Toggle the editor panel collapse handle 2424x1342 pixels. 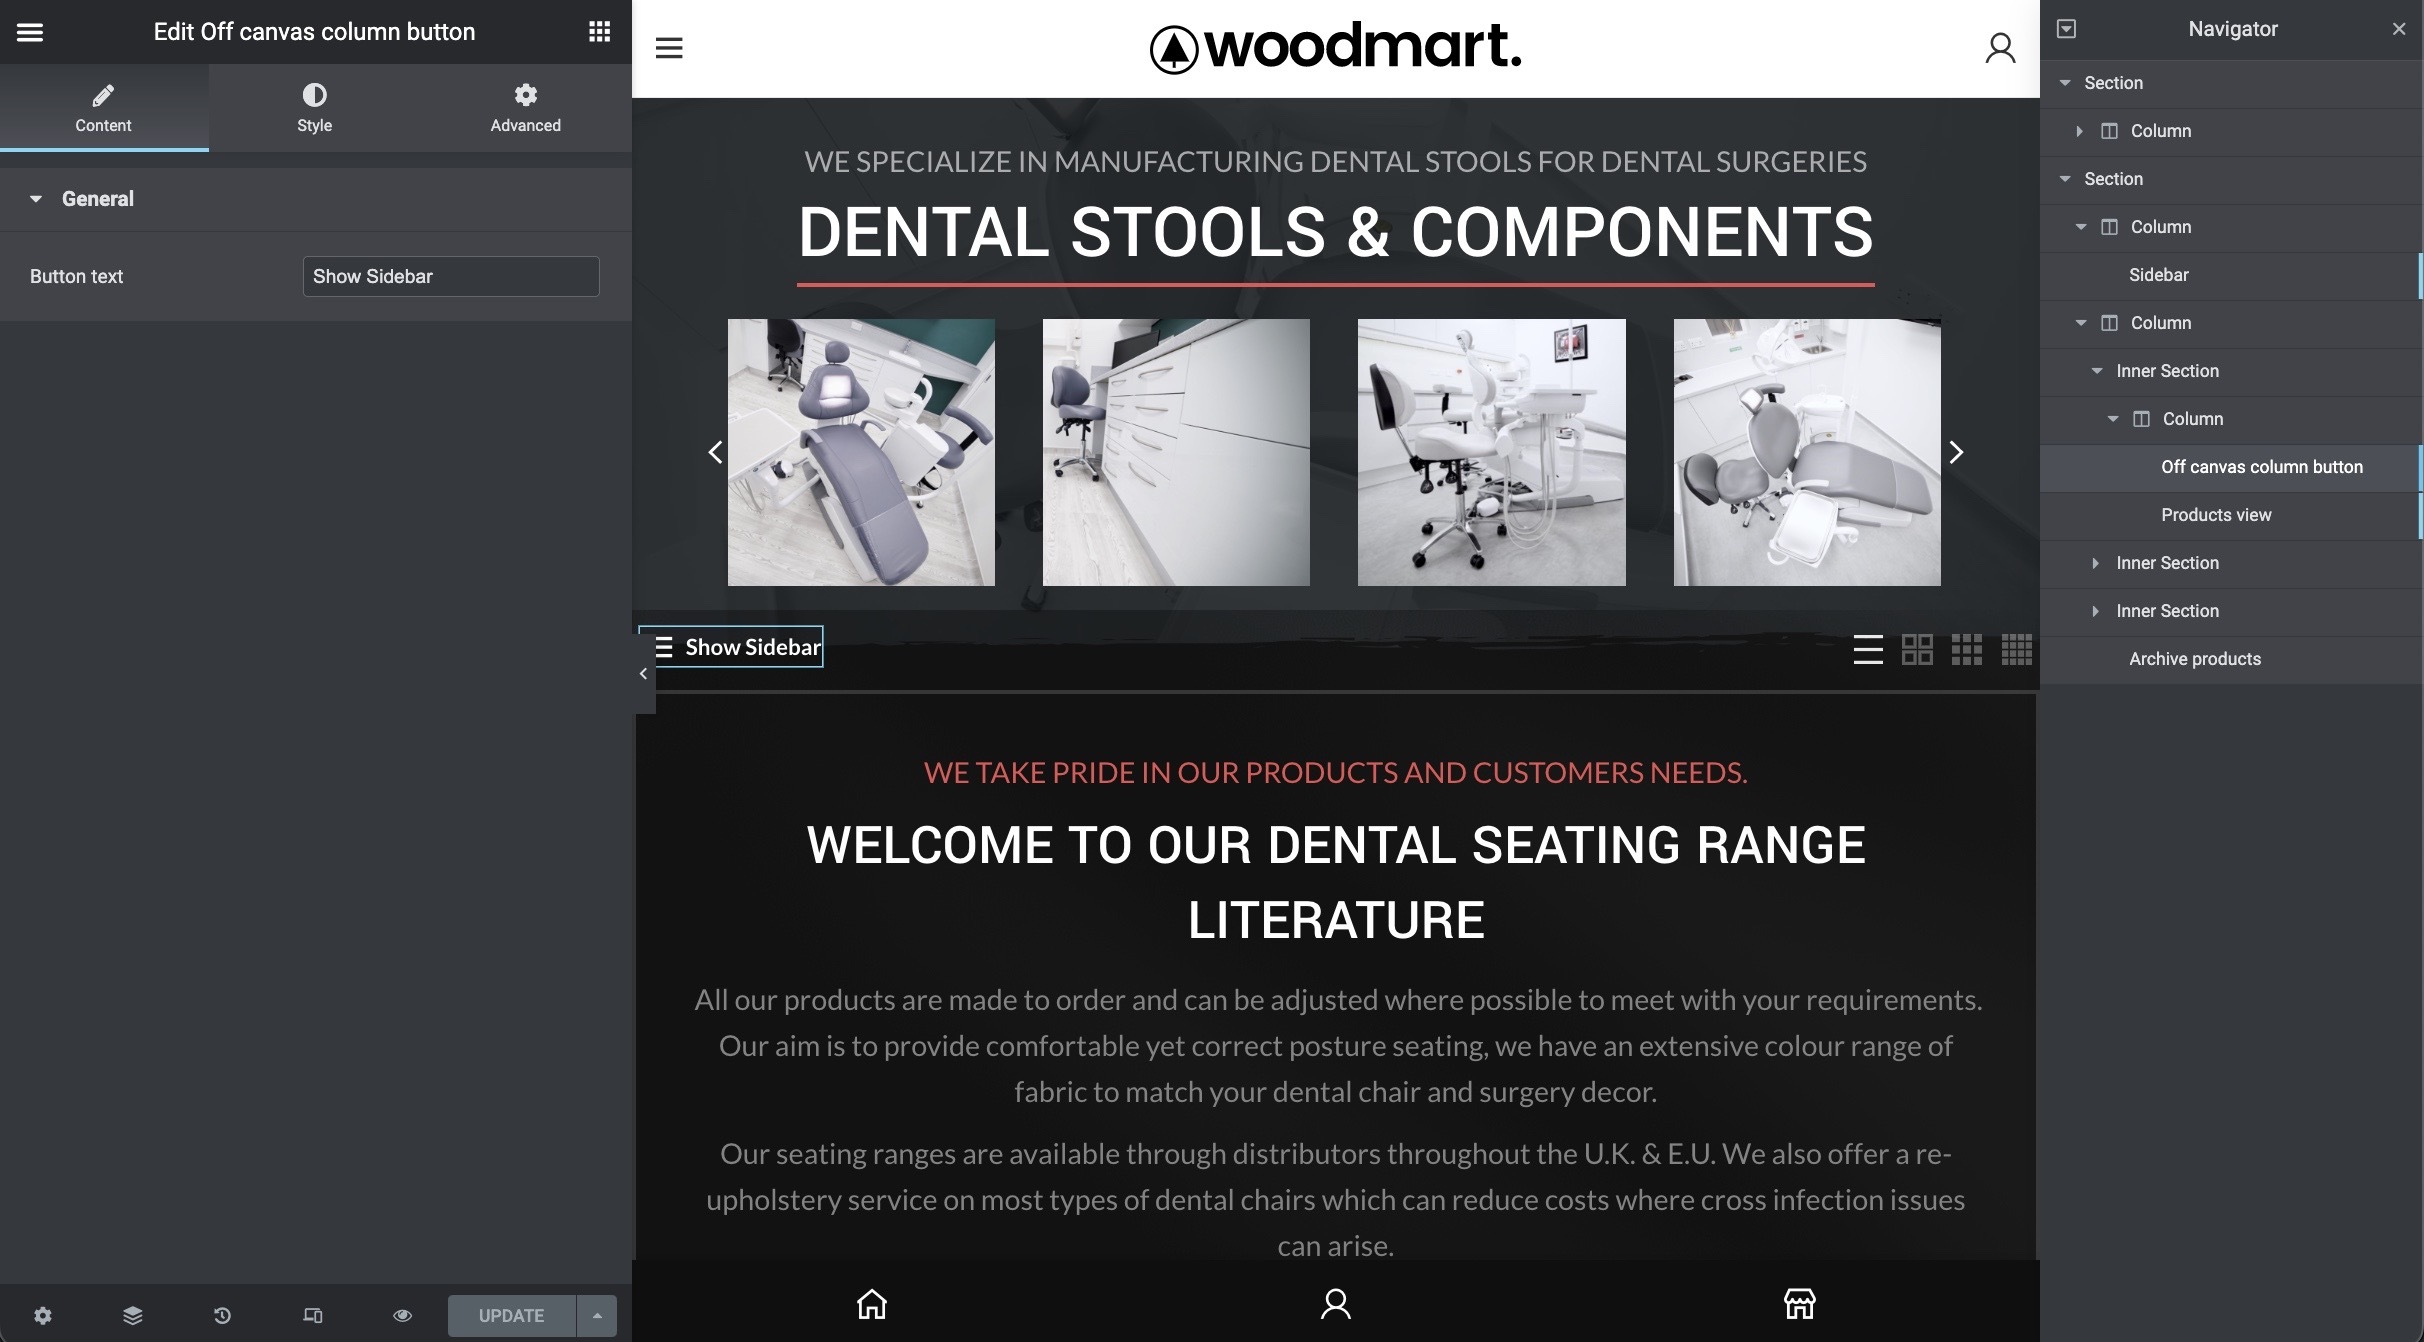tap(643, 674)
